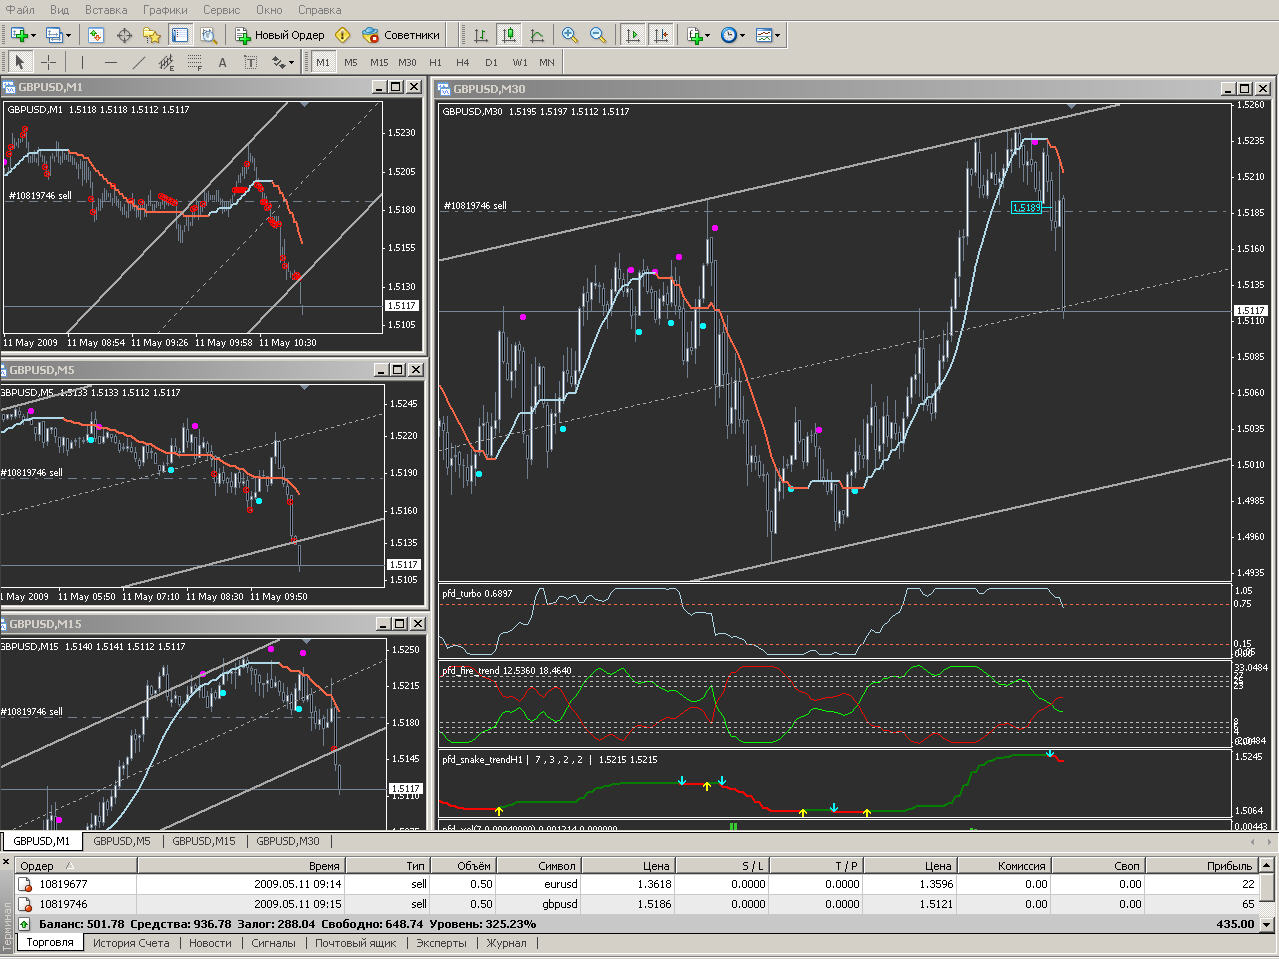Select the H4 timeframe button
Viewport: 1279px width, 959px height.
pyautogui.click(x=463, y=62)
